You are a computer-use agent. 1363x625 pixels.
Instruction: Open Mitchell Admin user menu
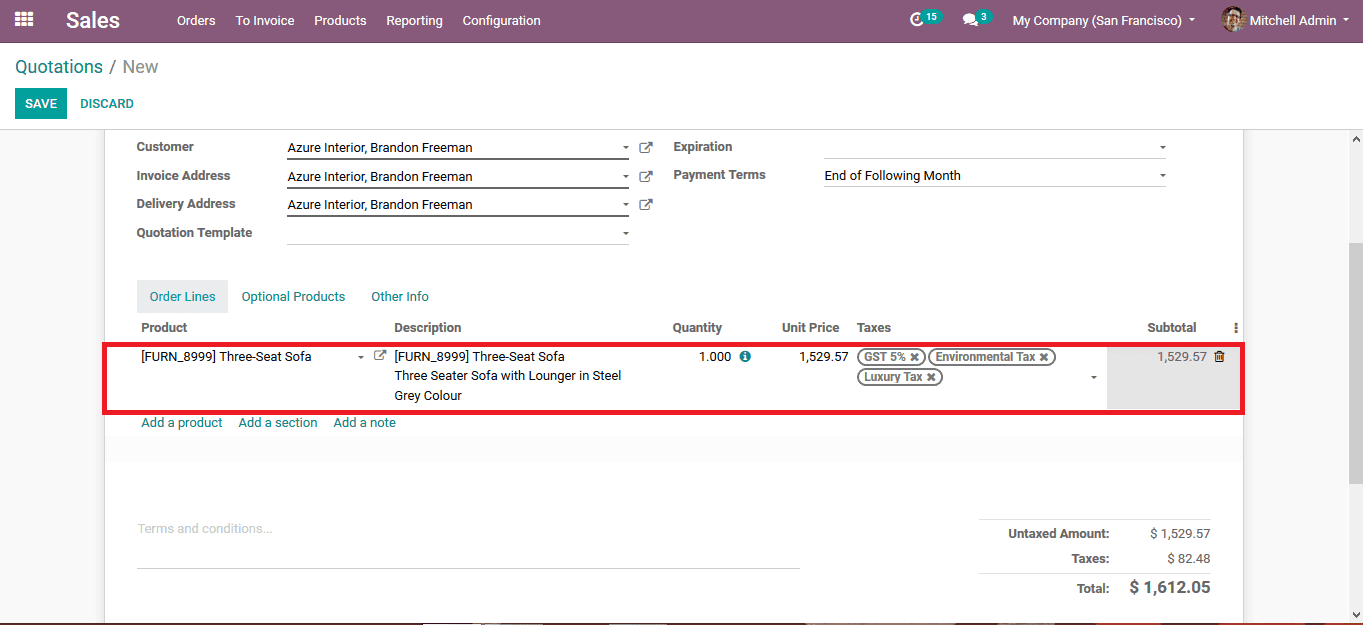coord(1285,20)
